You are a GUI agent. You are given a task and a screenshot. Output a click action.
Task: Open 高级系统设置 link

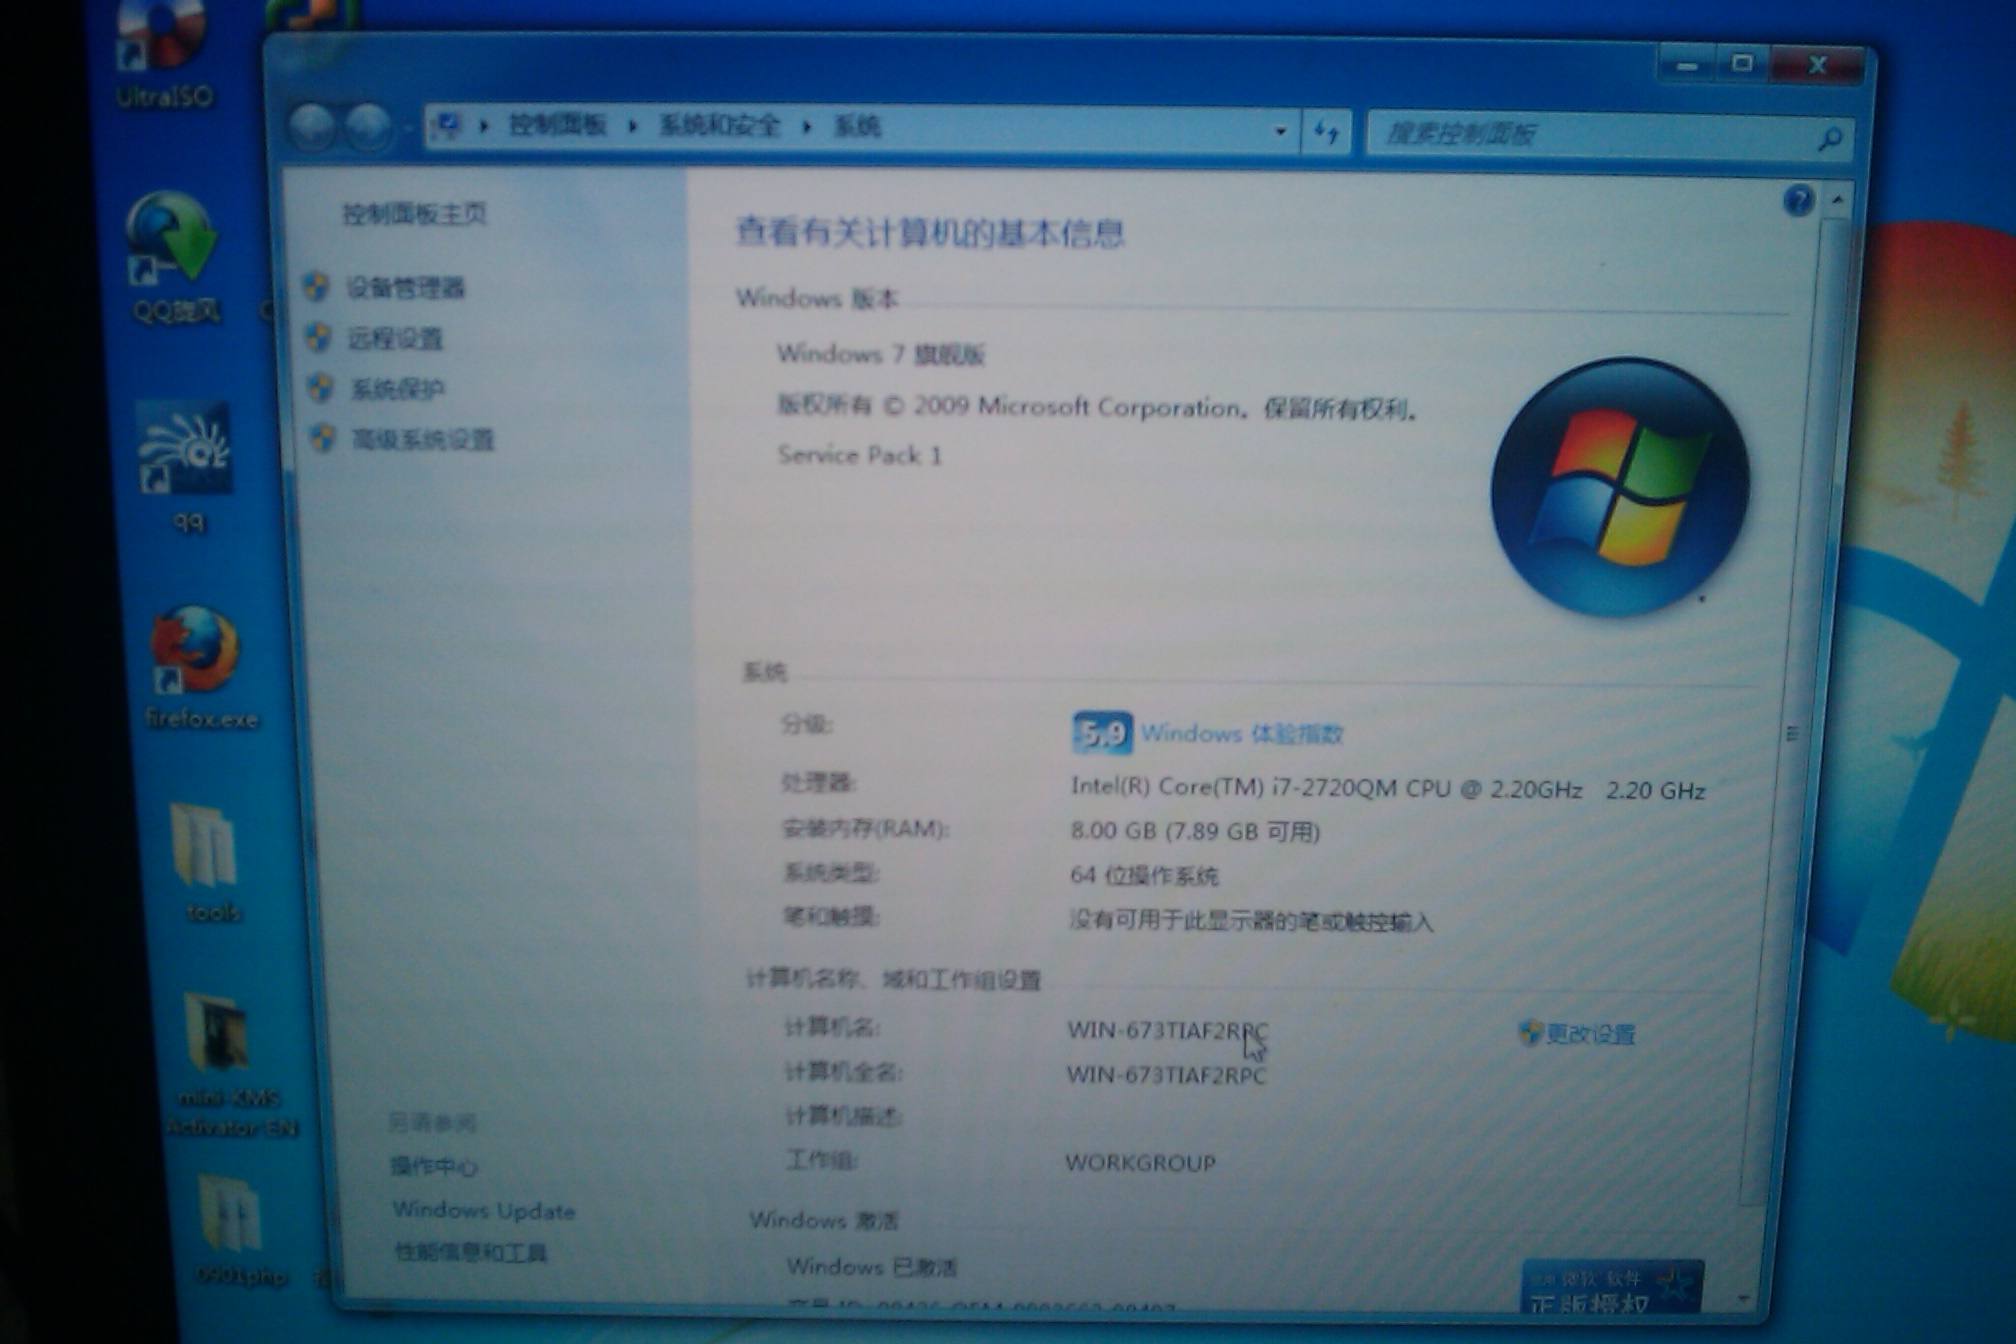coord(423,440)
